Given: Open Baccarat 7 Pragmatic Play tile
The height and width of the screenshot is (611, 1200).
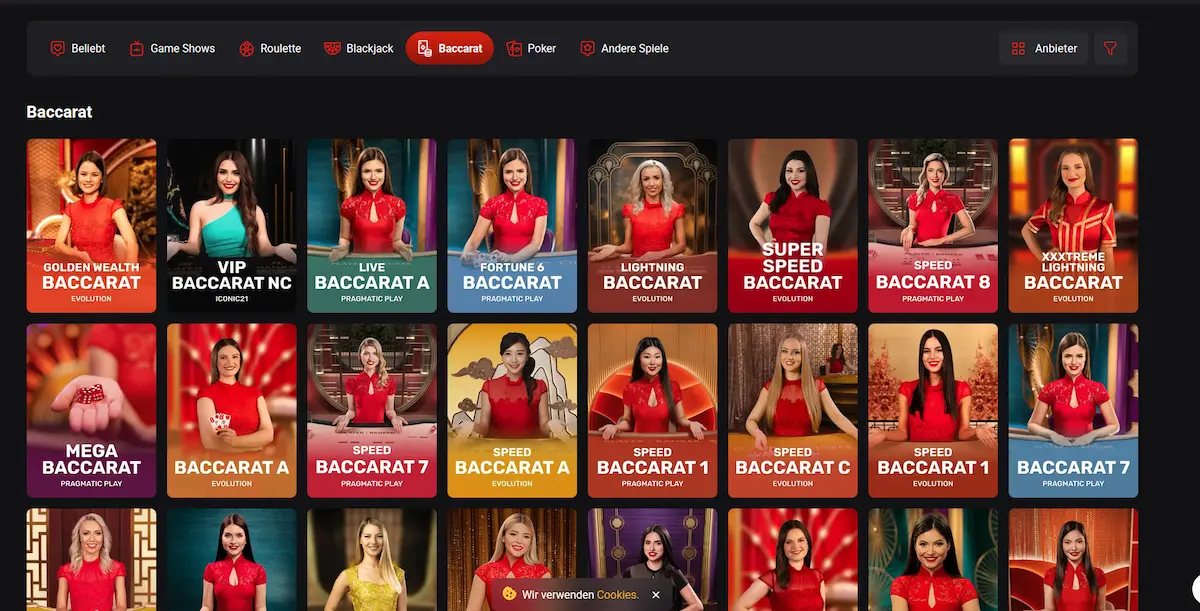Looking at the screenshot, I should pyautogui.click(x=1073, y=410).
